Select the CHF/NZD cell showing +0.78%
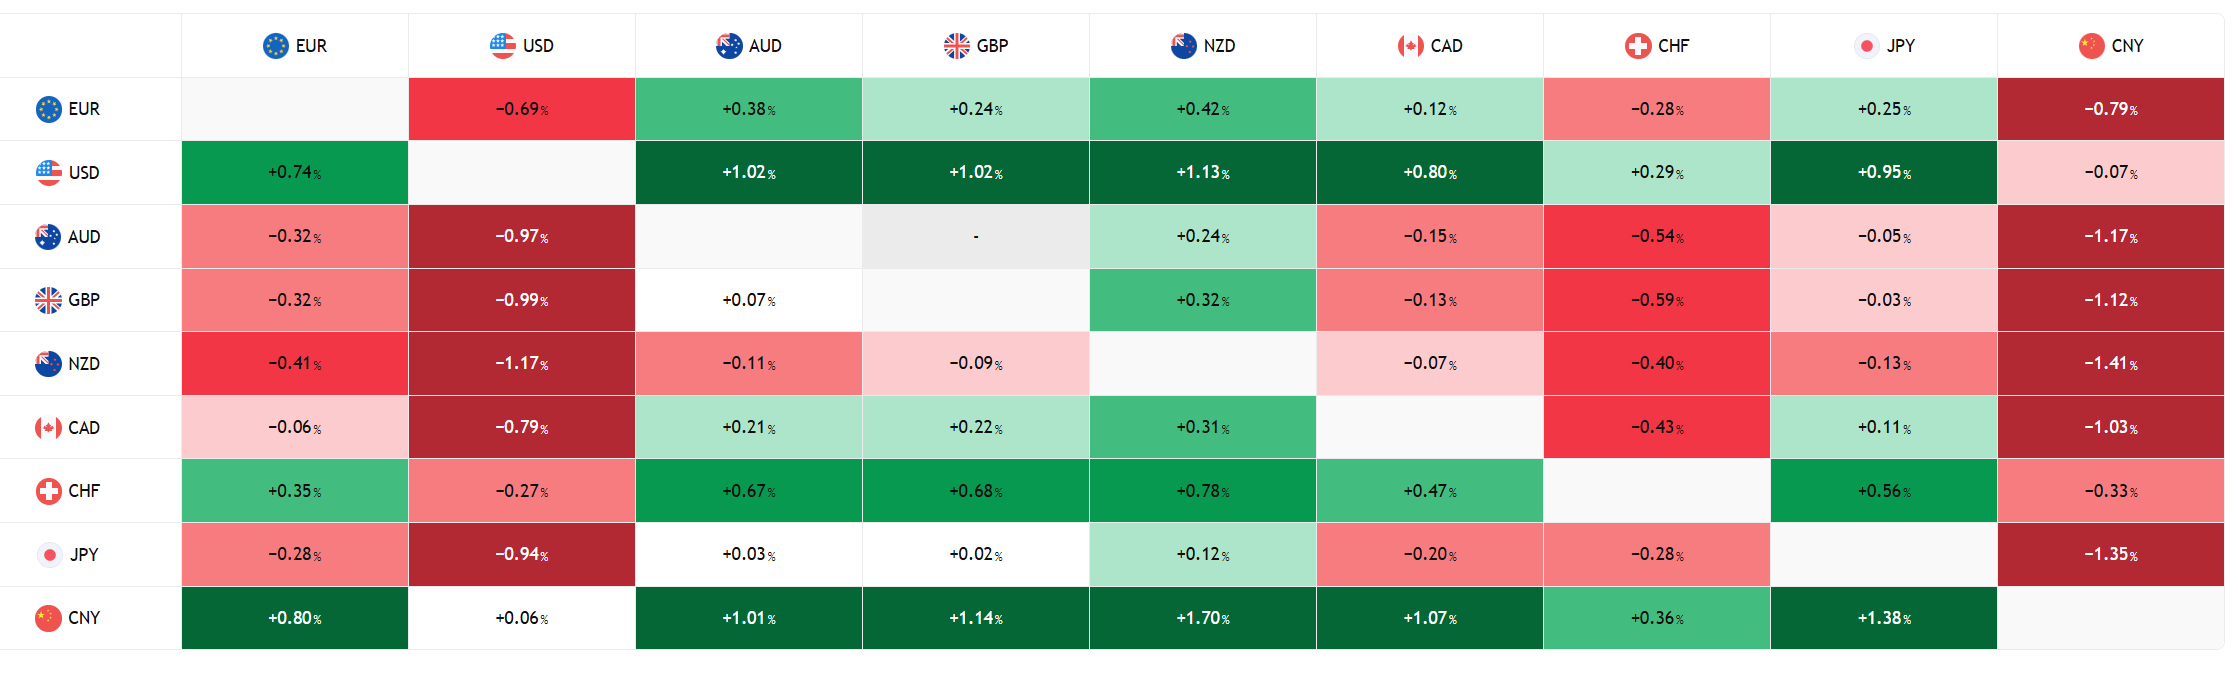Image resolution: width=2238 pixels, height=676 pixels. pos(1203,491)
